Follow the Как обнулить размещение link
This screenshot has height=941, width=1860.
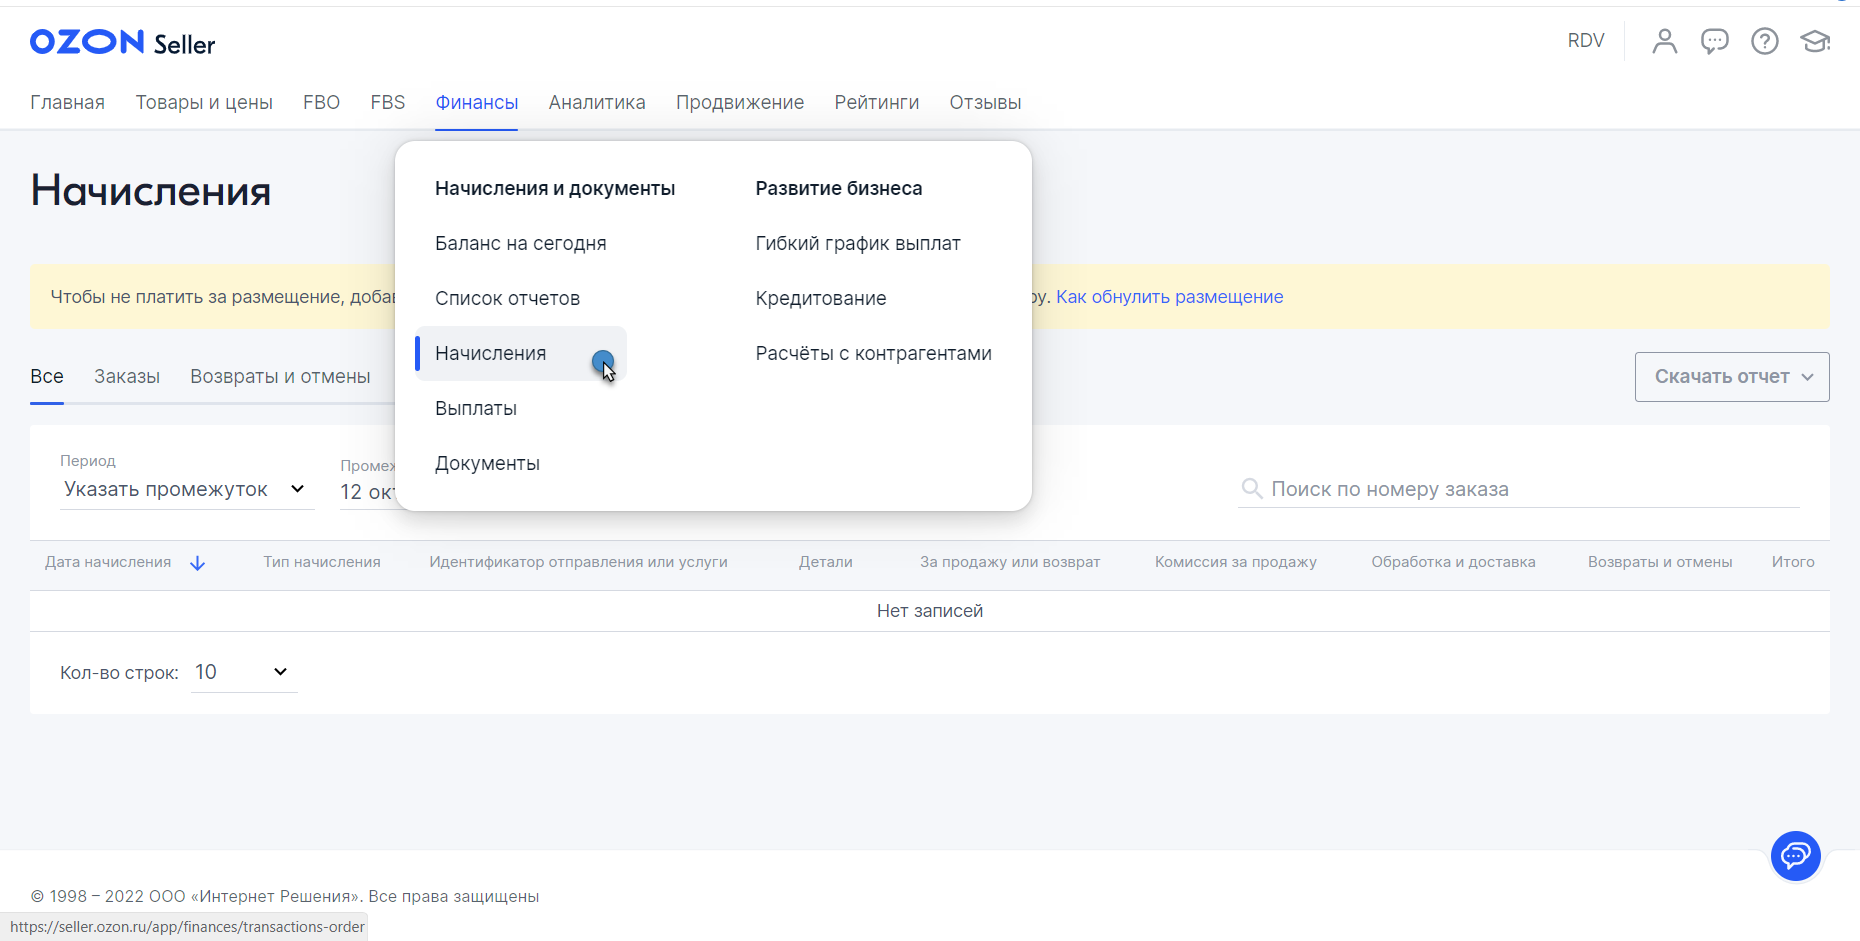(x=1169, y=297)
